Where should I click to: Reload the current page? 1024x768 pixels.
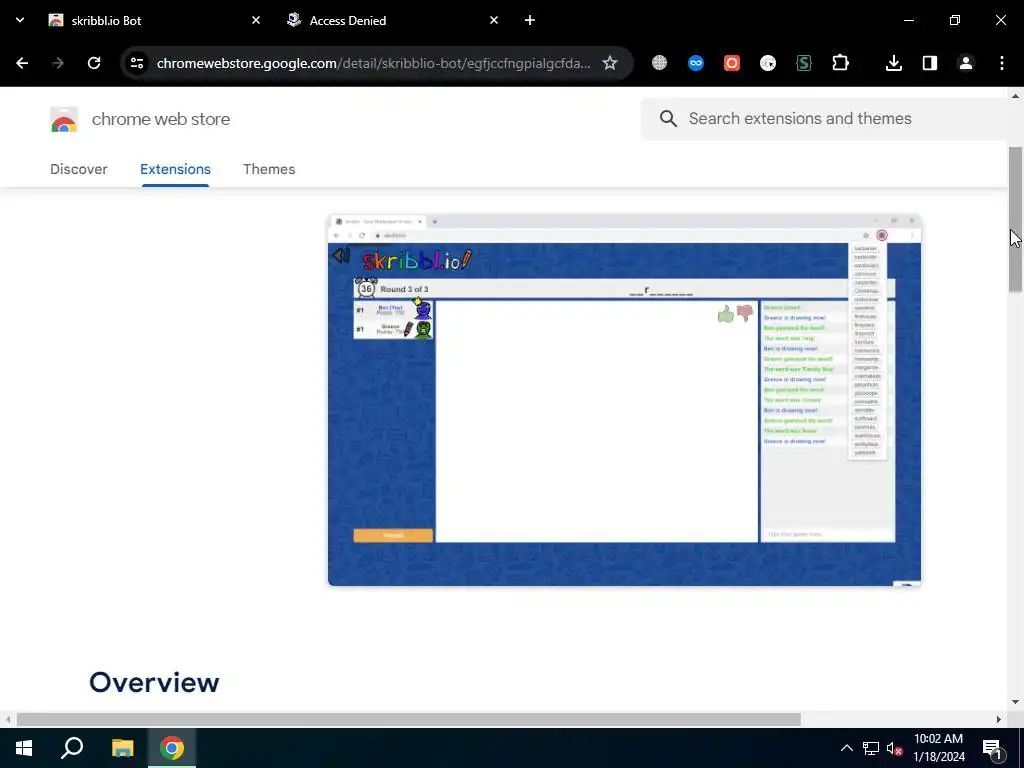tap(94, 63)
